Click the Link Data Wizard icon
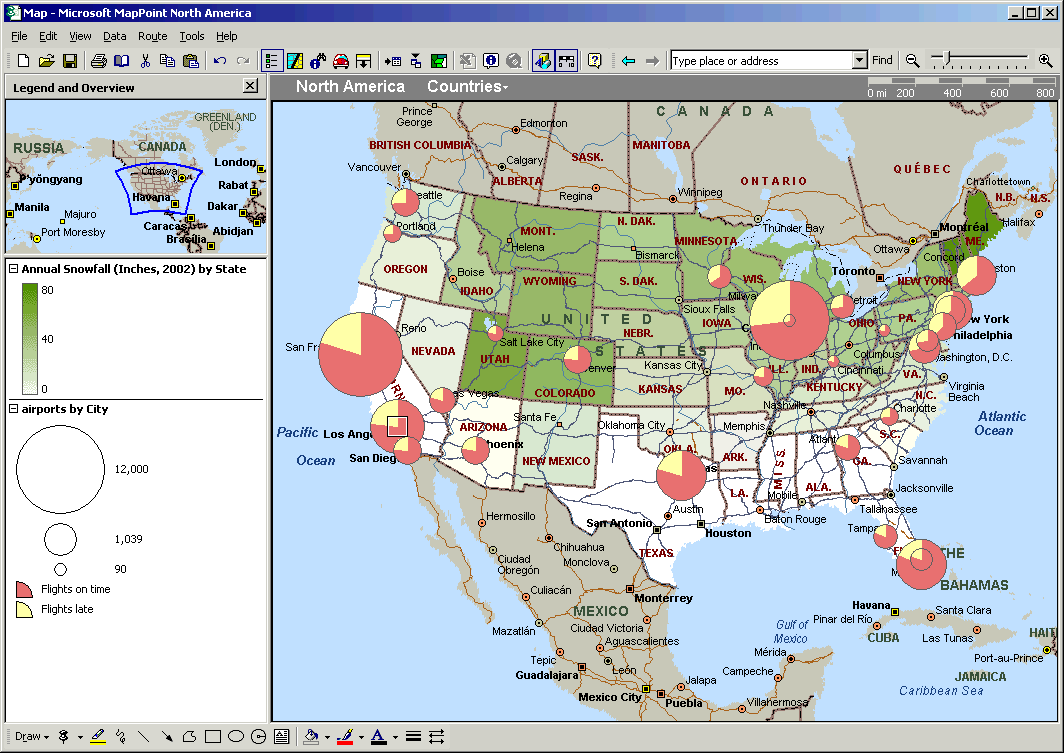This screenshot has height=753, width=1064. [x=416, y=61]
